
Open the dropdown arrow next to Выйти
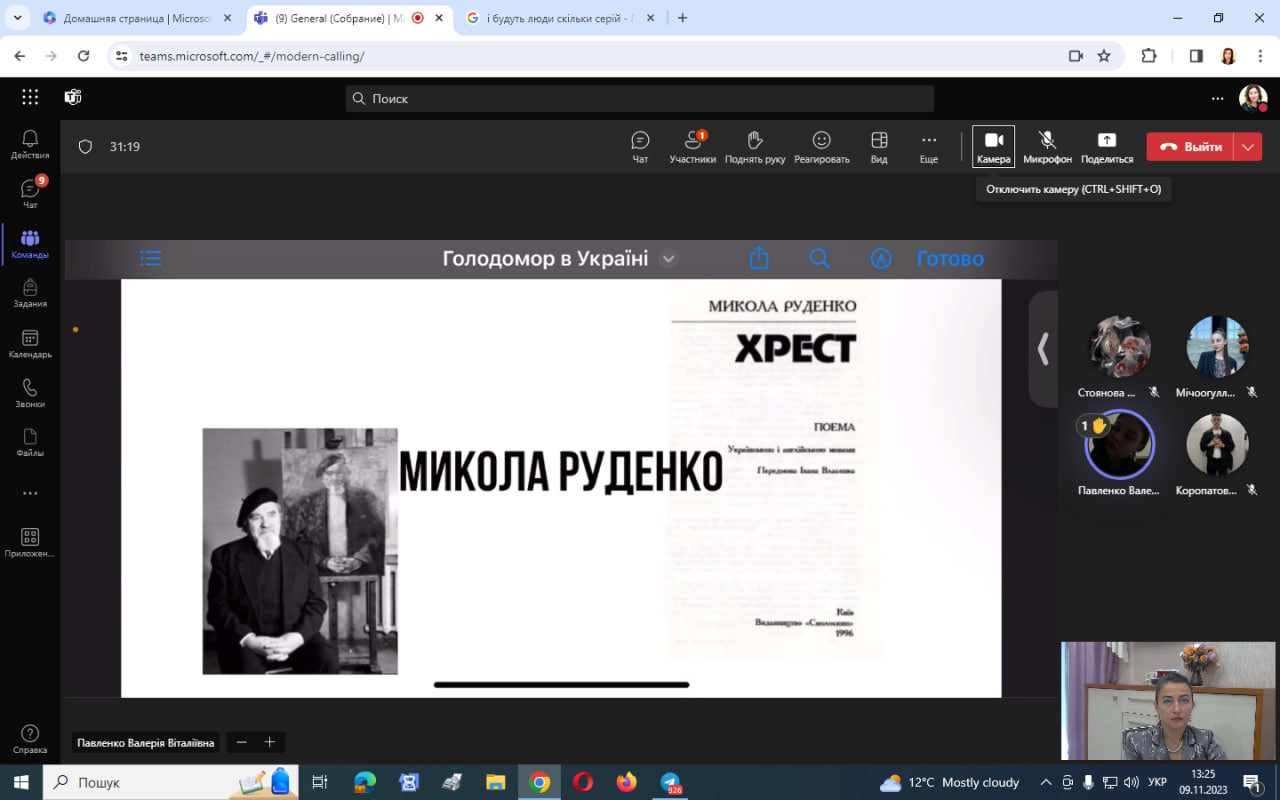(x=1248, y=147)
